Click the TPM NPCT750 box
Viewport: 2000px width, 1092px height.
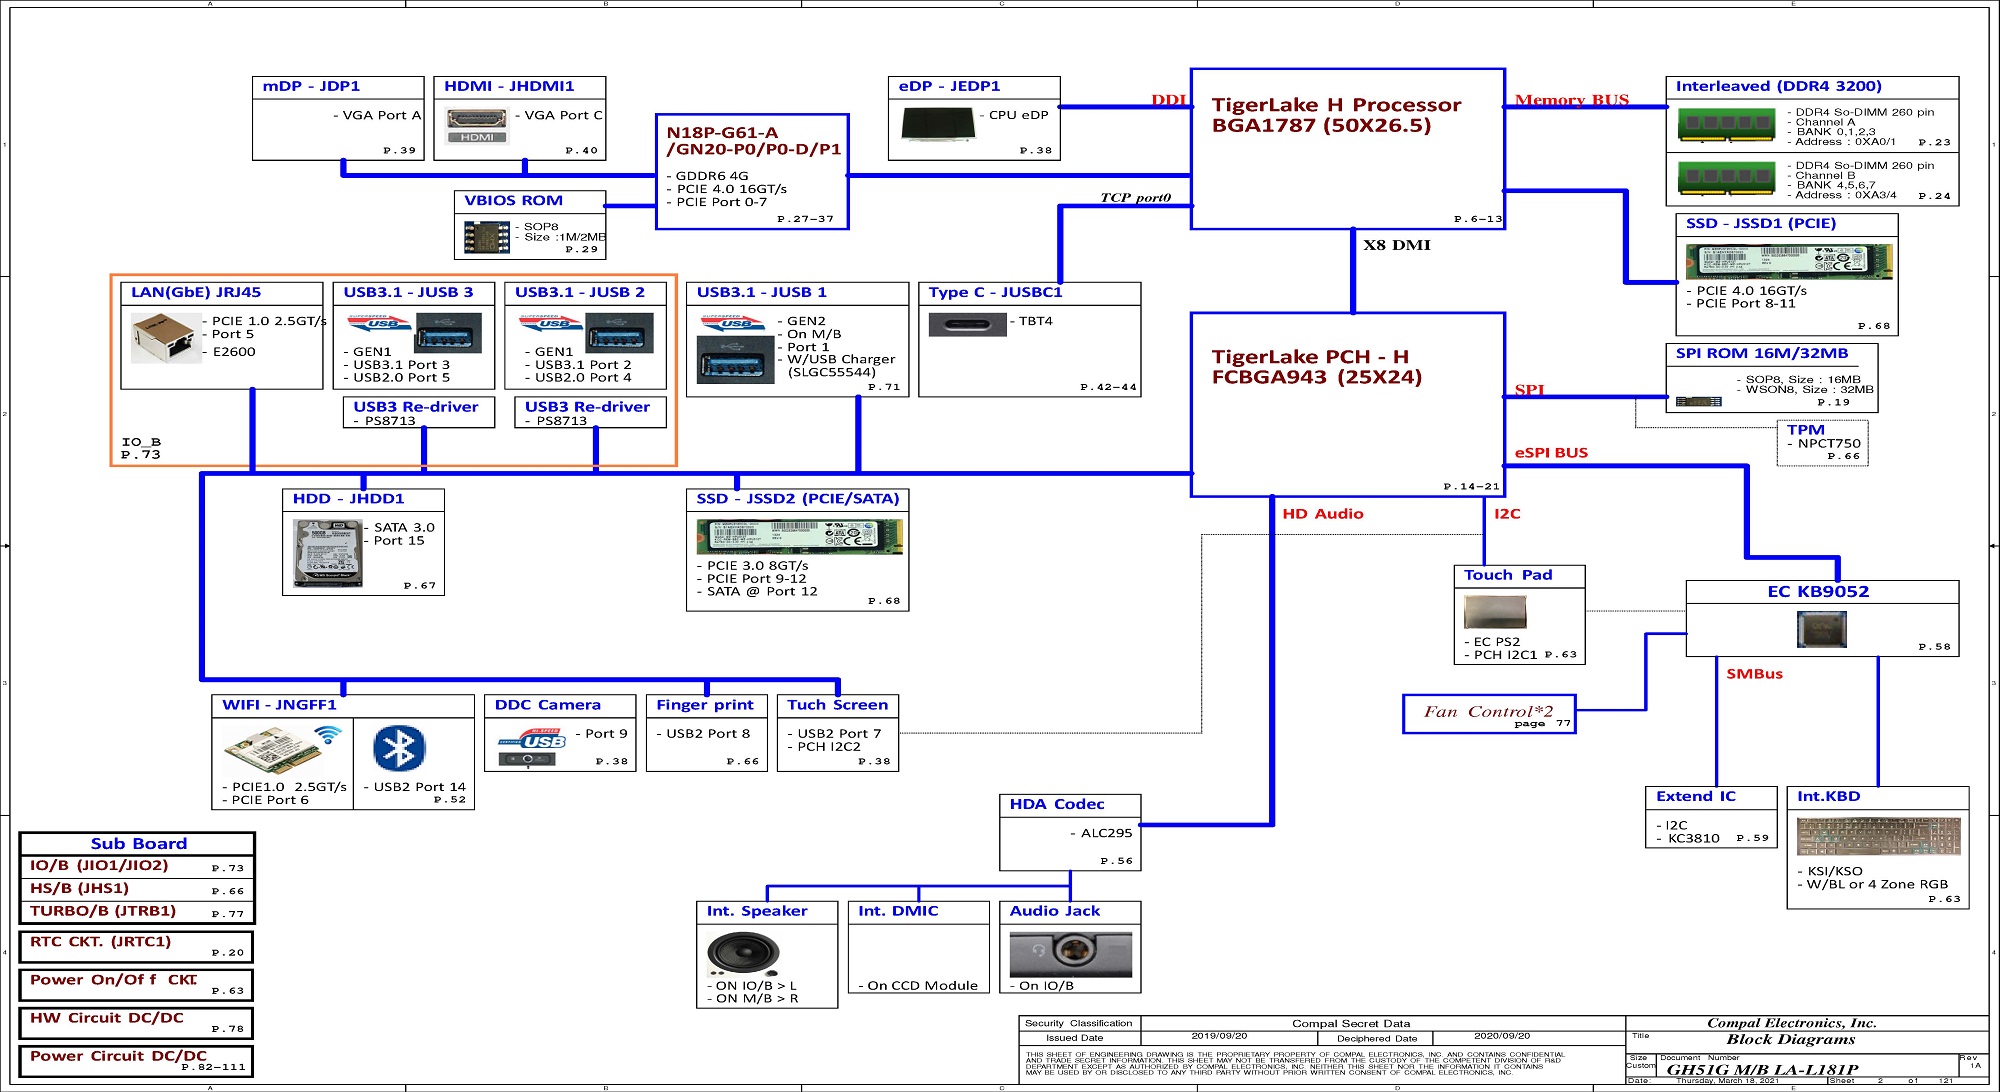click(x=1823, y=443)
